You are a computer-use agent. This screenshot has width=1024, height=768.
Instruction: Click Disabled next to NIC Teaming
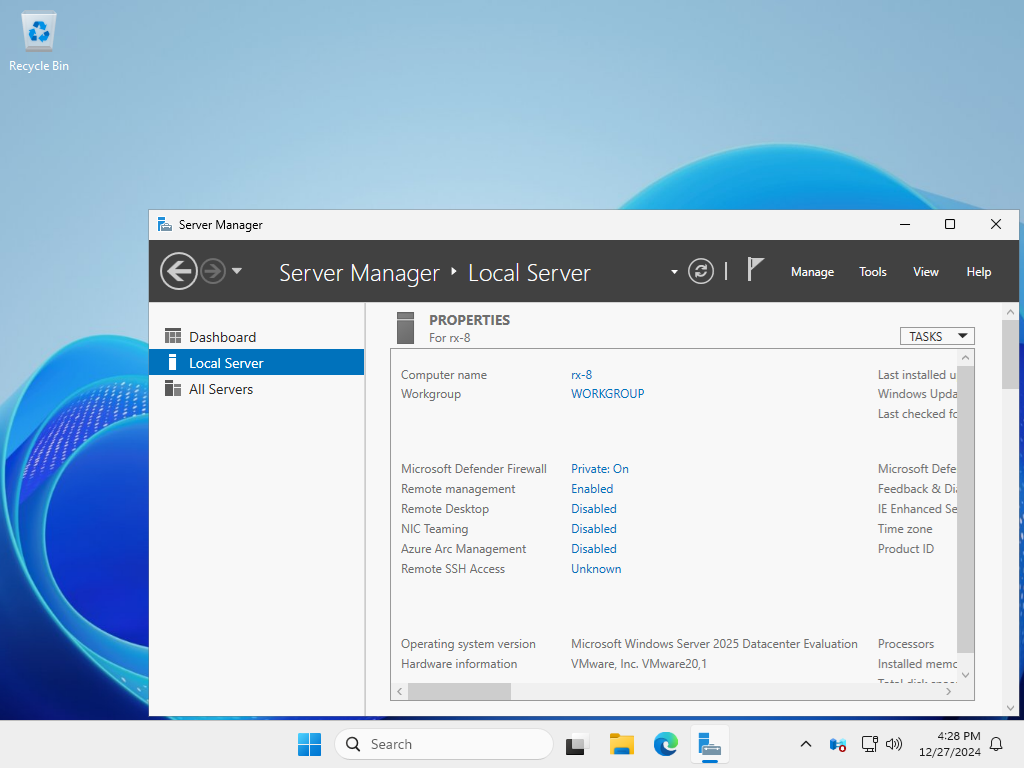[x=594, y=529]
